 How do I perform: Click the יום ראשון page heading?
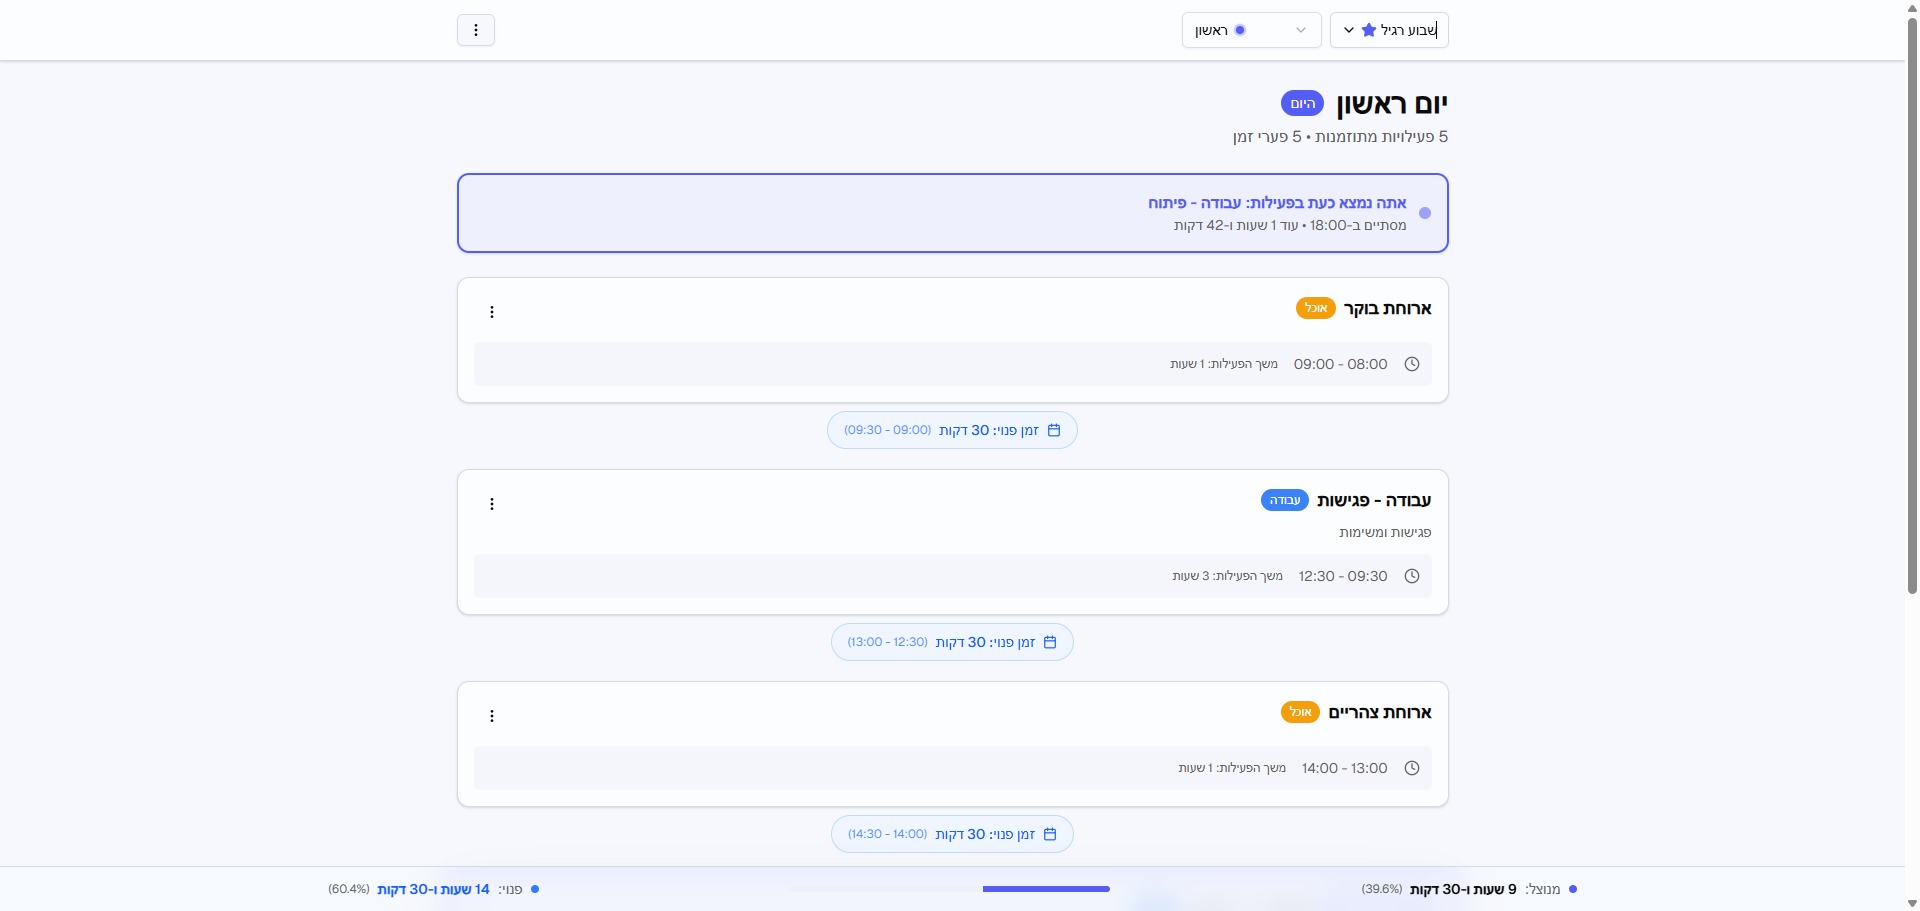[x=1391, y=104]
